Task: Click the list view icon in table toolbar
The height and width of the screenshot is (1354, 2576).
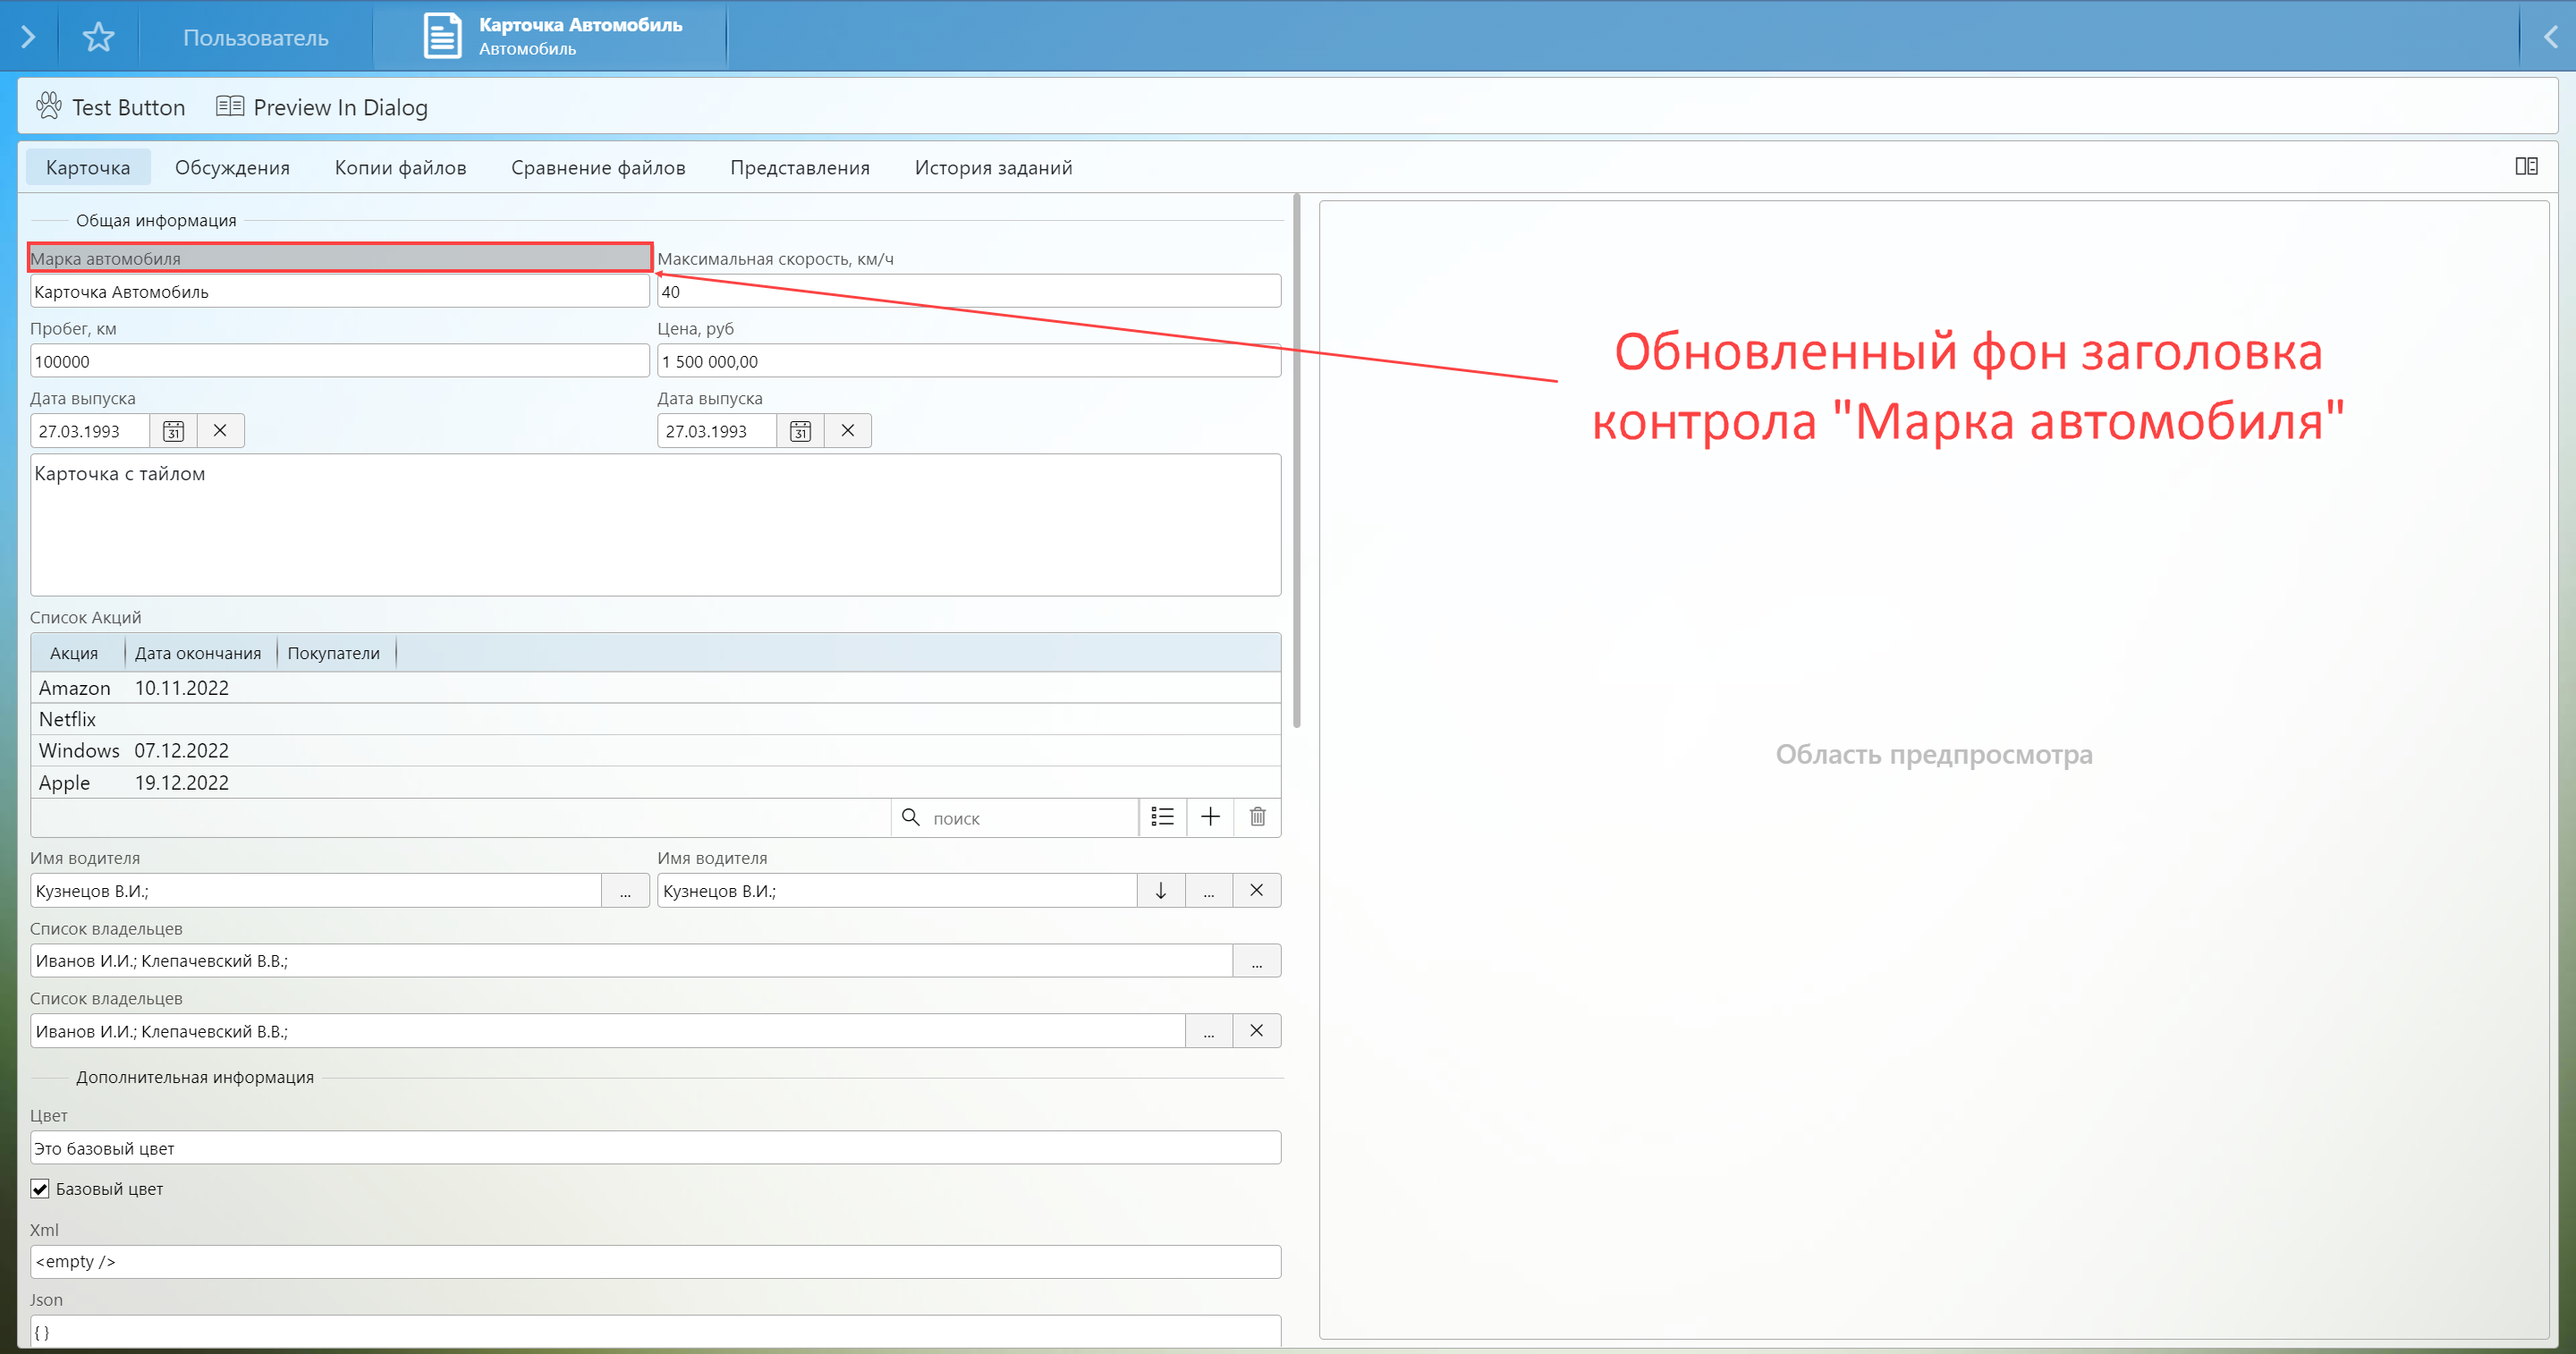Action: pyautogui.click(x=1162, y=817)
